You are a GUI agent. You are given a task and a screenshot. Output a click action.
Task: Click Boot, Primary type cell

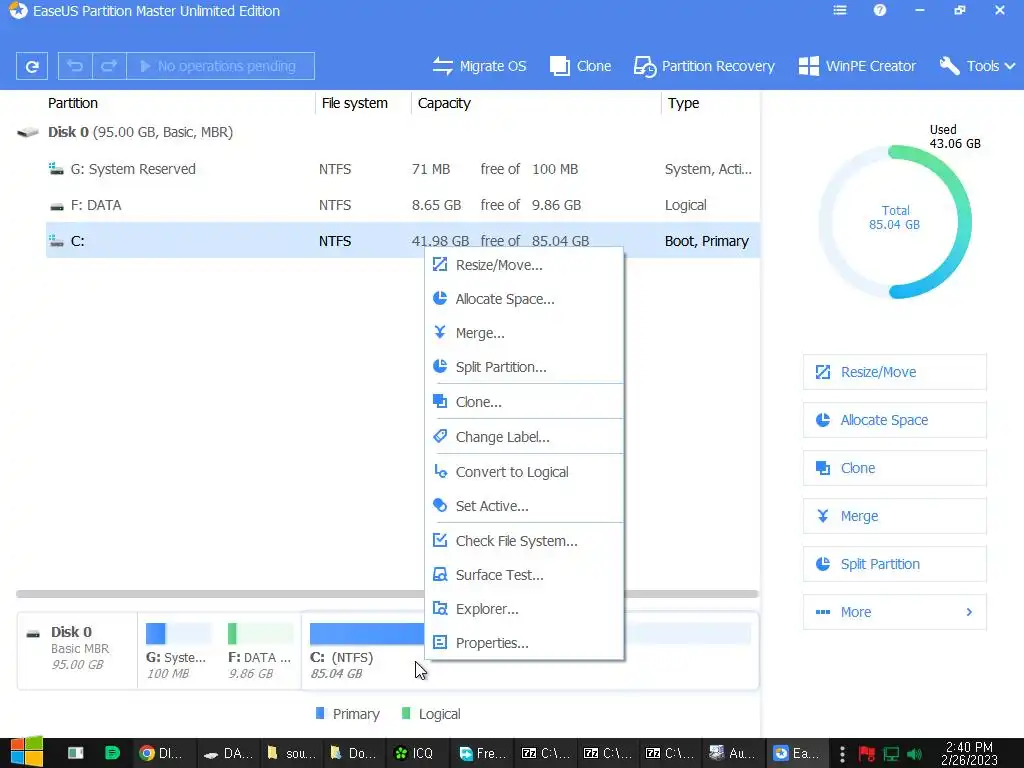click(707, 241)
